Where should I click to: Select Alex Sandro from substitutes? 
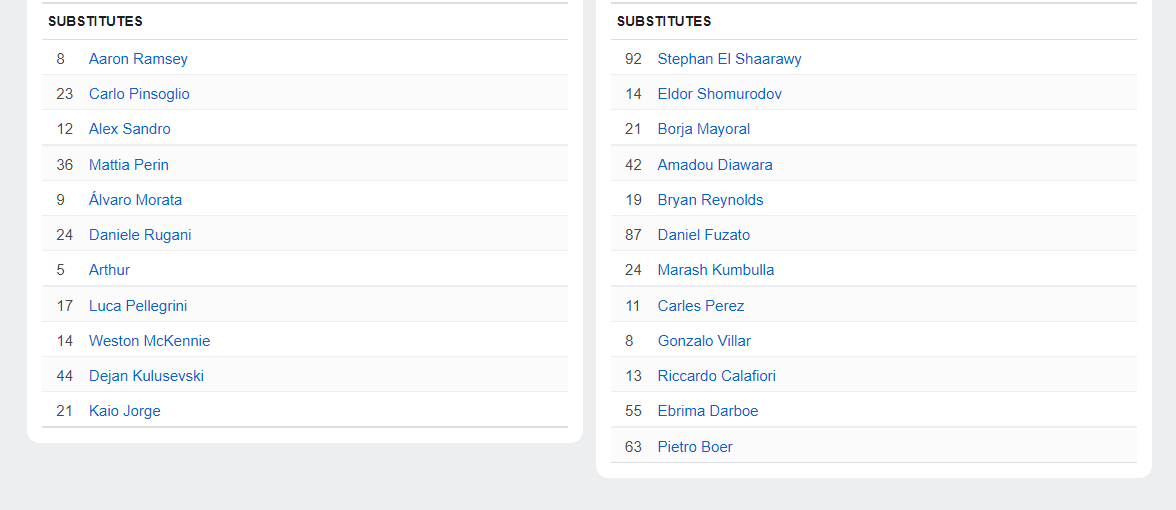pyautogui.click(x=130, y=129)
